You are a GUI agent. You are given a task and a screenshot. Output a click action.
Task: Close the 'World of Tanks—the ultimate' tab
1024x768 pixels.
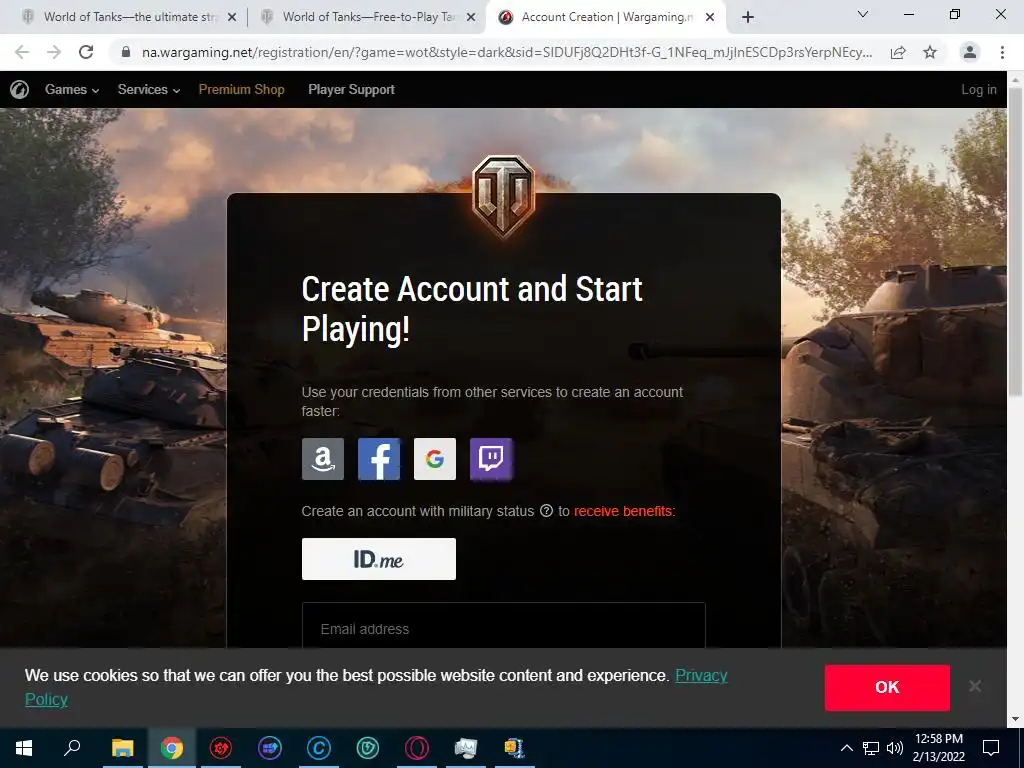[x=232, y=18]
